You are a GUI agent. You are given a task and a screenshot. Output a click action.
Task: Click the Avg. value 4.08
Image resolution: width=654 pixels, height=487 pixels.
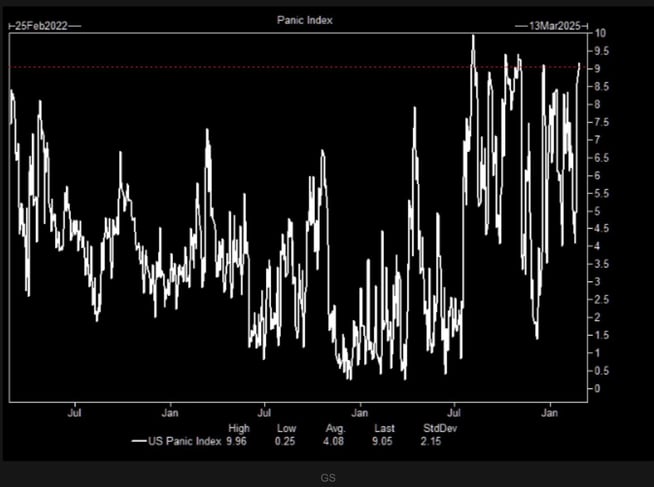coord(334,441)
